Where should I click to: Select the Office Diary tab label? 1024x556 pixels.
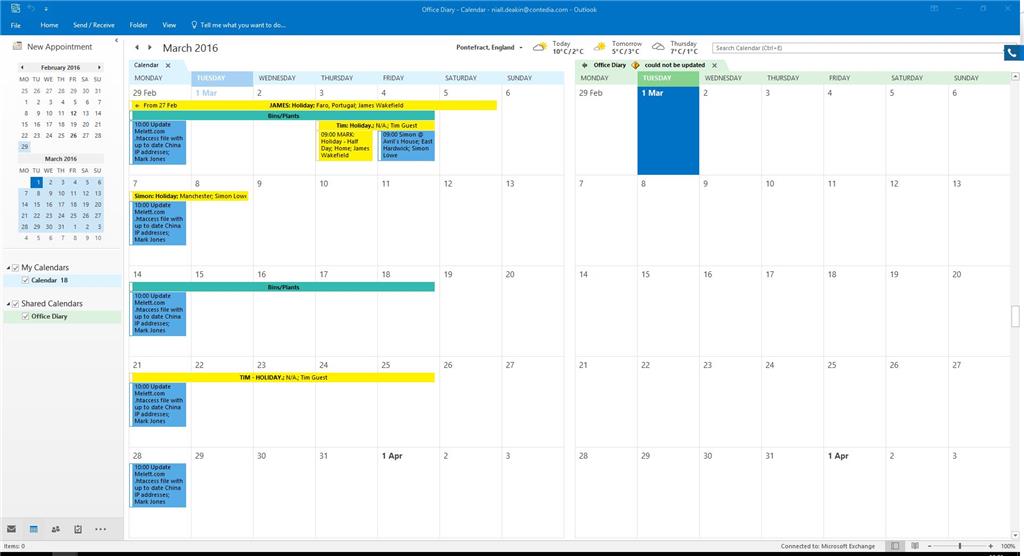(609, 65)
